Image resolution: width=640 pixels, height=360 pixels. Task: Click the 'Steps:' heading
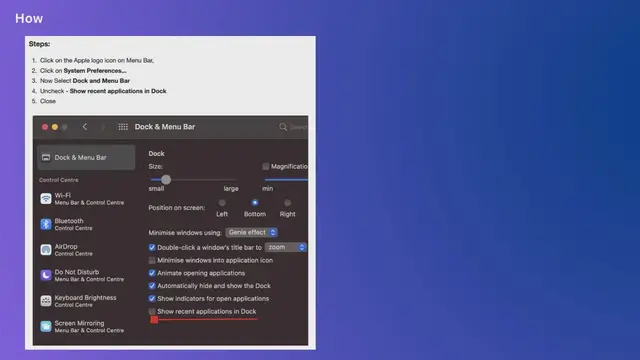(x=40, y=44)
